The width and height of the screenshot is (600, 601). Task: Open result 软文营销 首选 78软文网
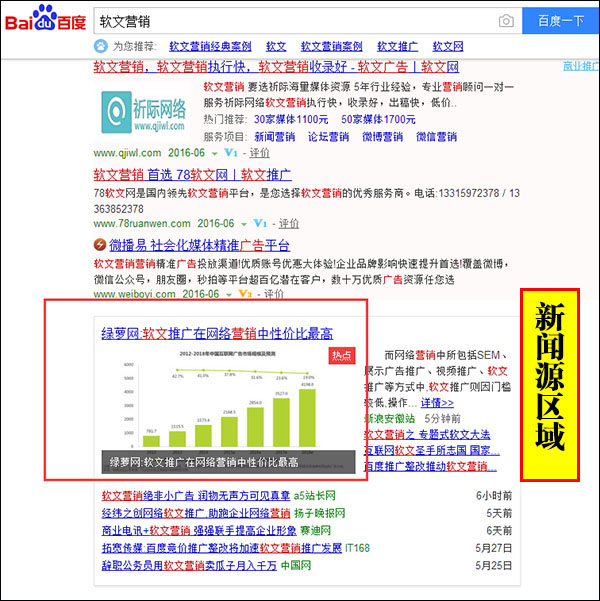(x=192, y=175)
